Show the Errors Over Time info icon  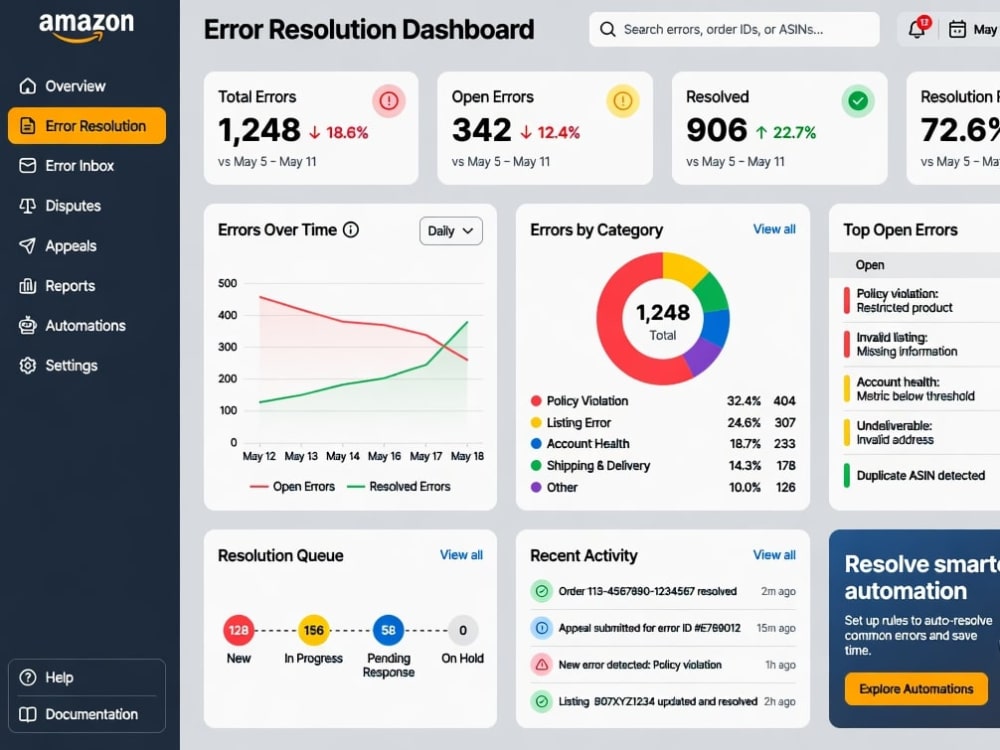(351, 230)
